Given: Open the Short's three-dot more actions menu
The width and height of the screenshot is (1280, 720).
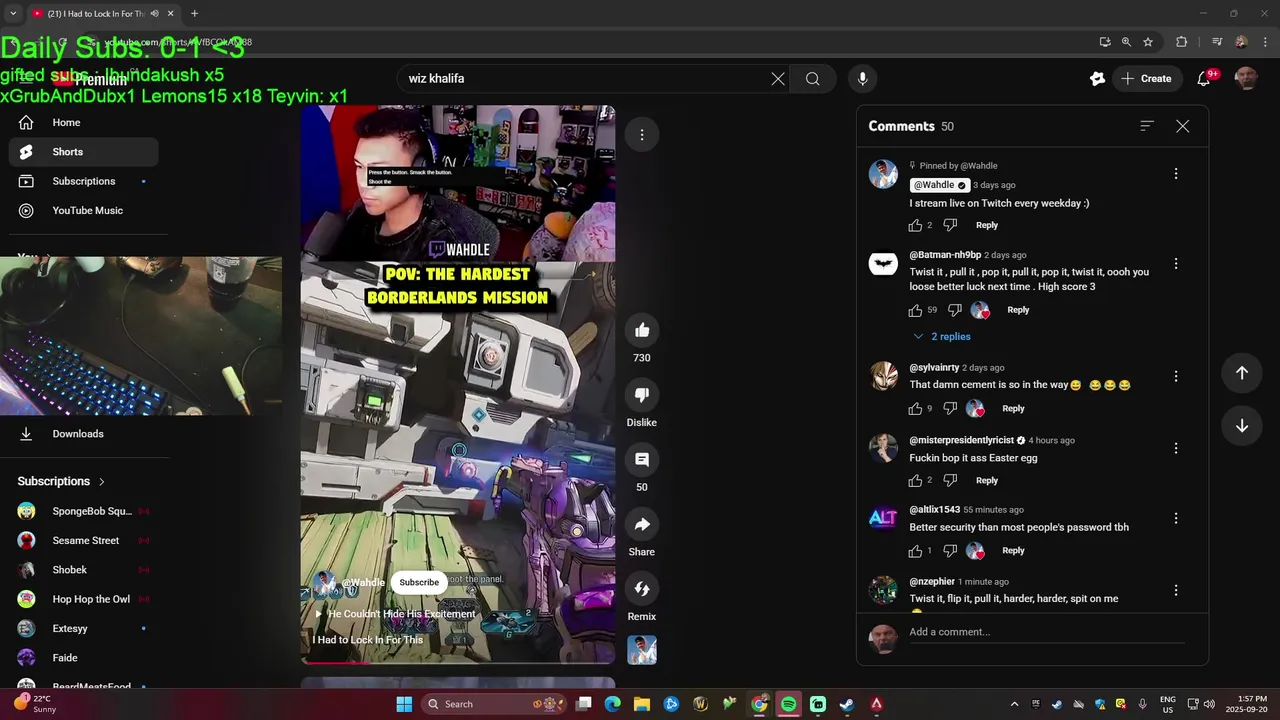Looking at the screenshot, I should [642, 135].
